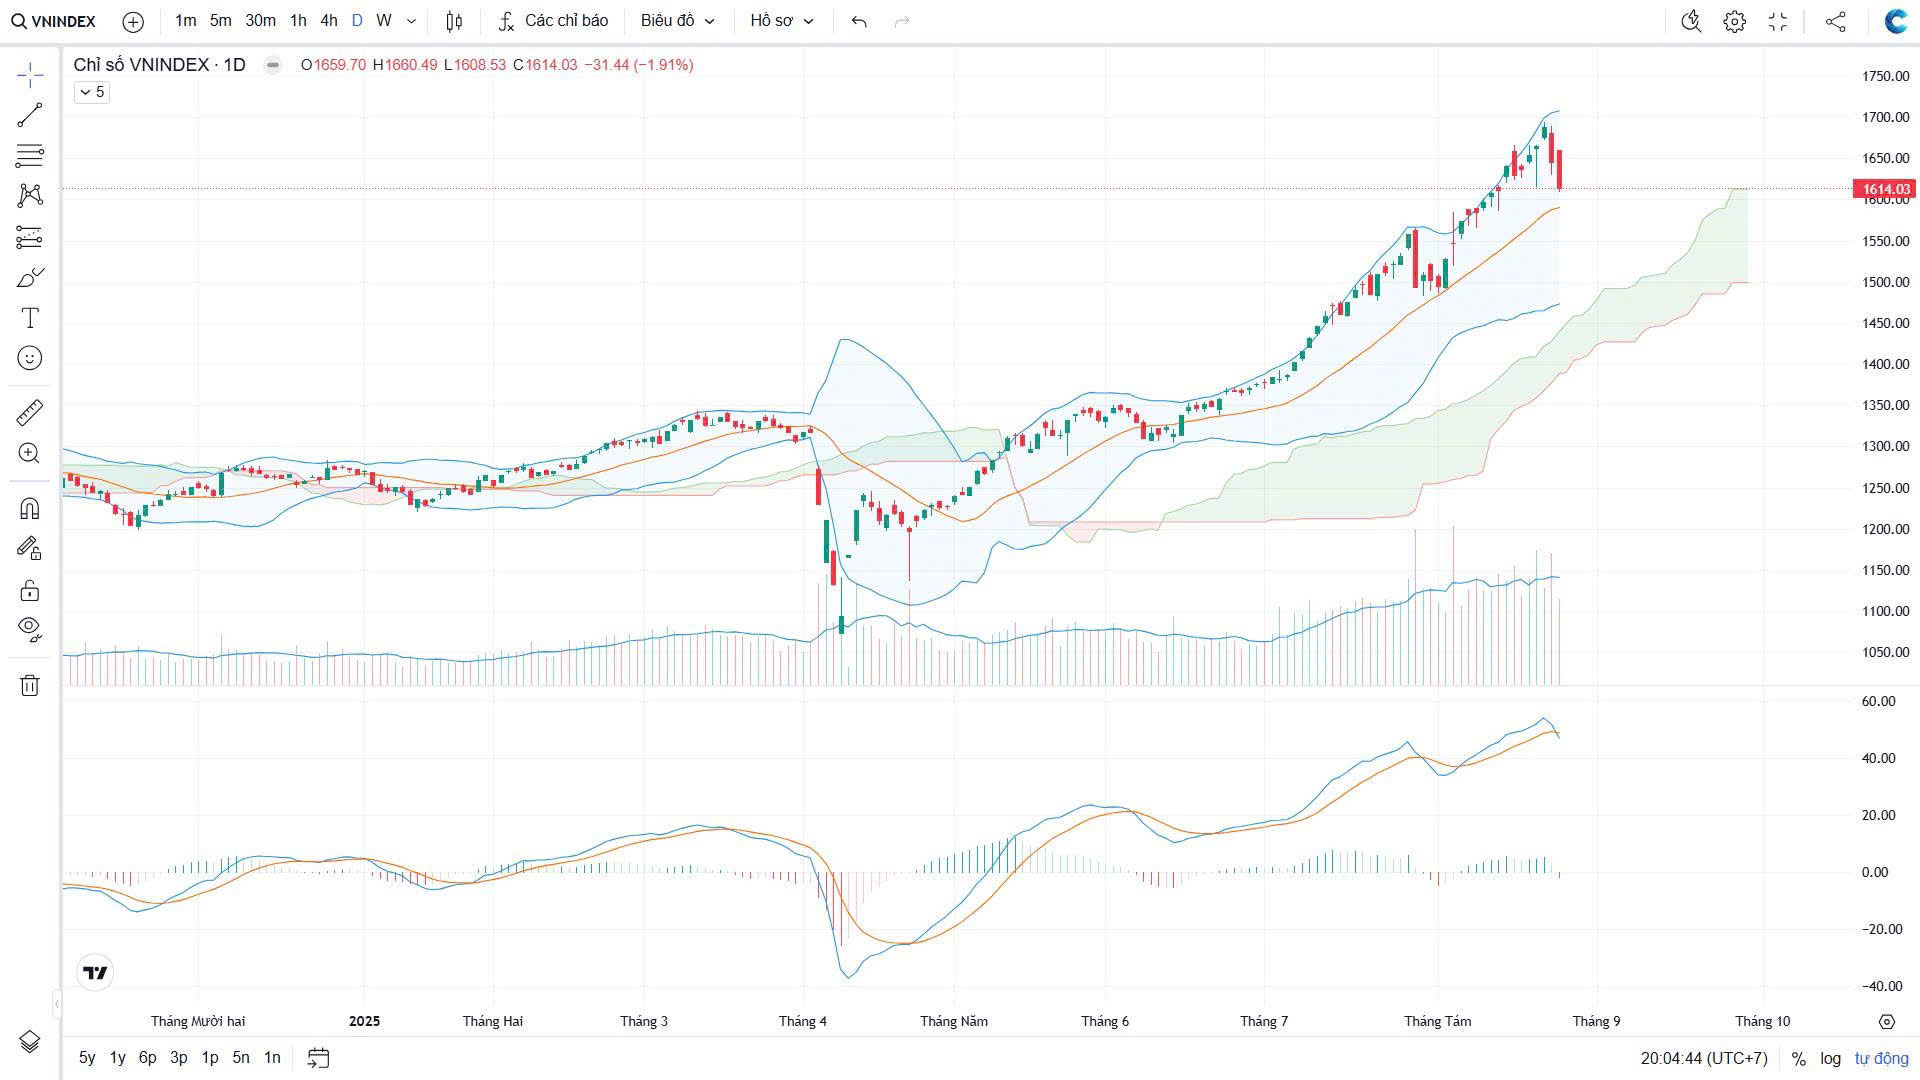
Task: Expand the Biểu đồ dropdown
Action: pyautogui.click(x=678, y=21)
